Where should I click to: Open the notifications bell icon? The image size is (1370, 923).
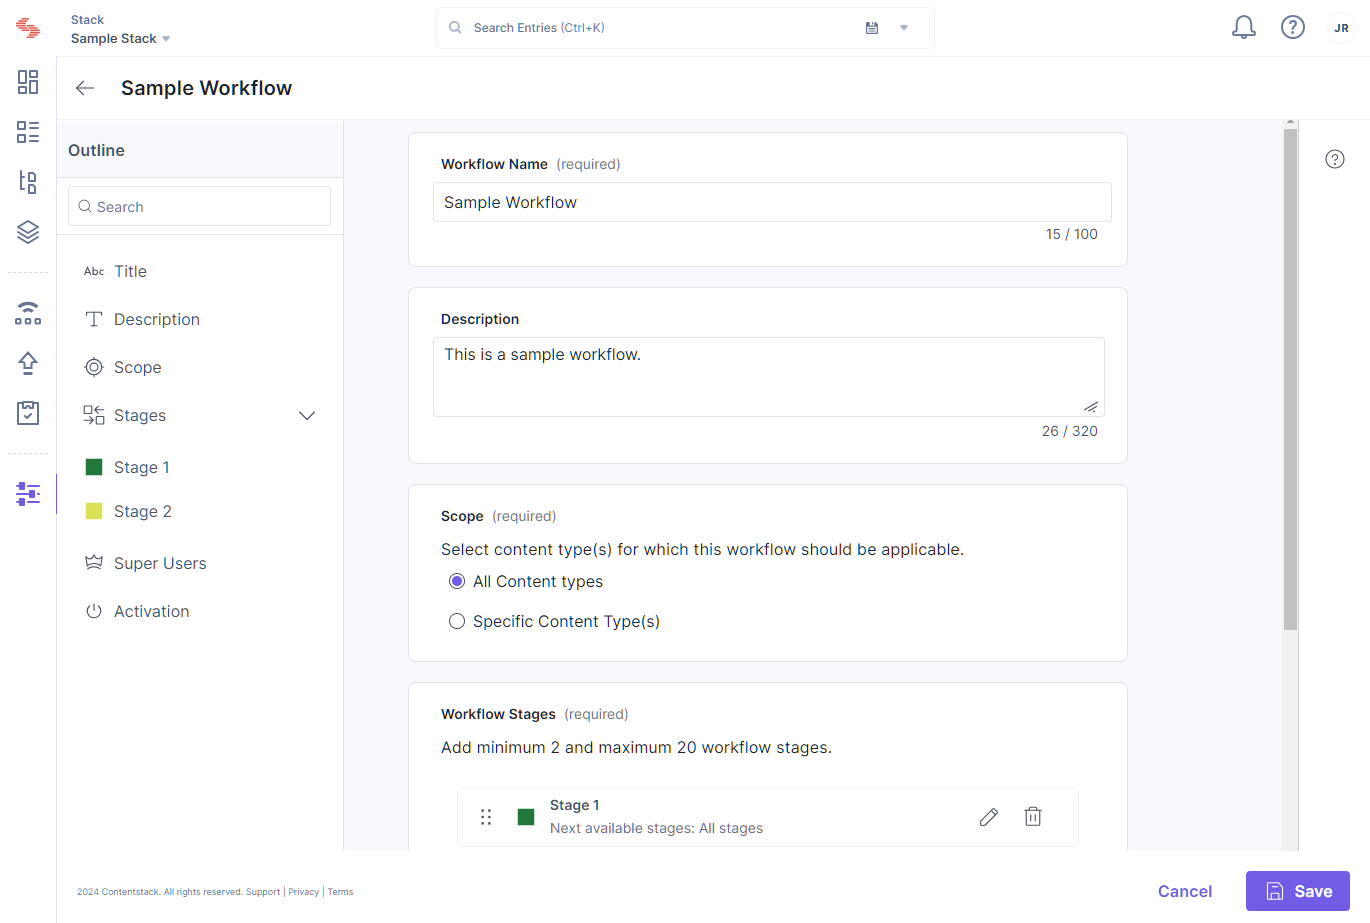(1244, 28)
